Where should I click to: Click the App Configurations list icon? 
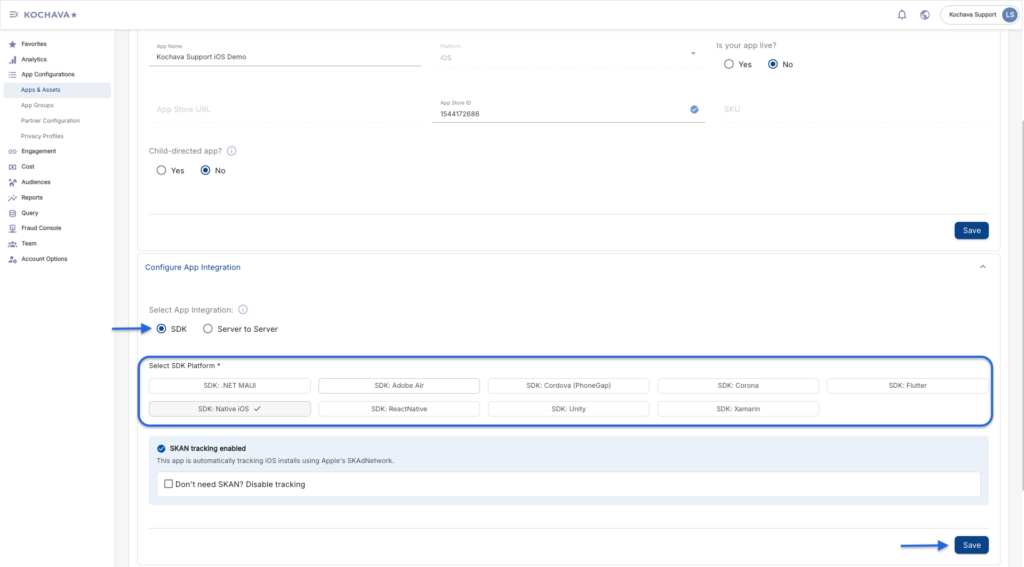tap(12, 74)
